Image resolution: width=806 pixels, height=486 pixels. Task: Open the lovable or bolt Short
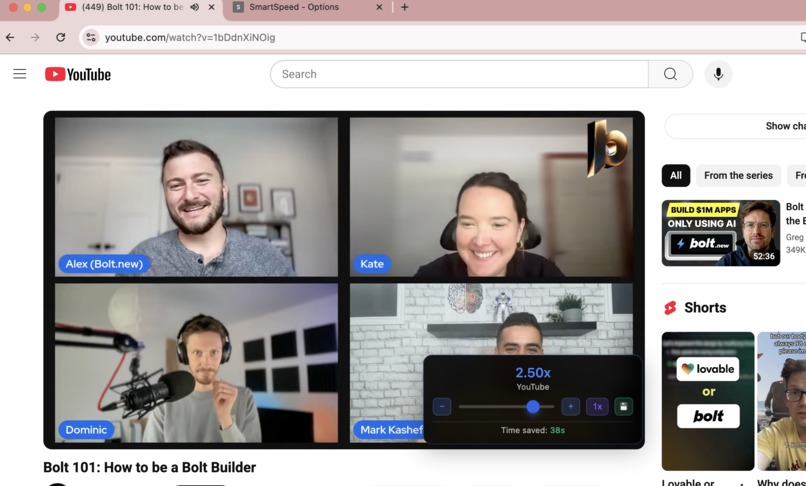pos(708,401)
